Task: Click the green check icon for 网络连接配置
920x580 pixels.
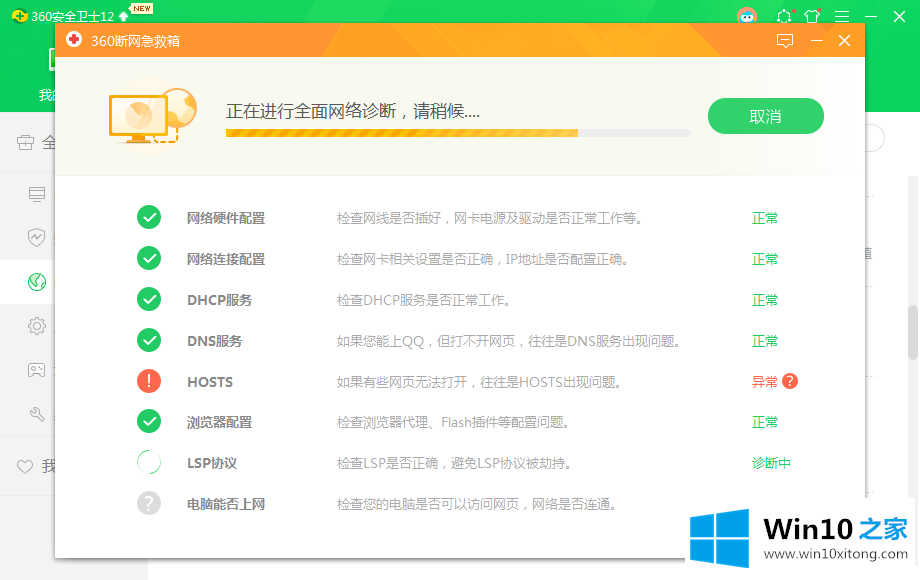Action: [x=149, y=258]
